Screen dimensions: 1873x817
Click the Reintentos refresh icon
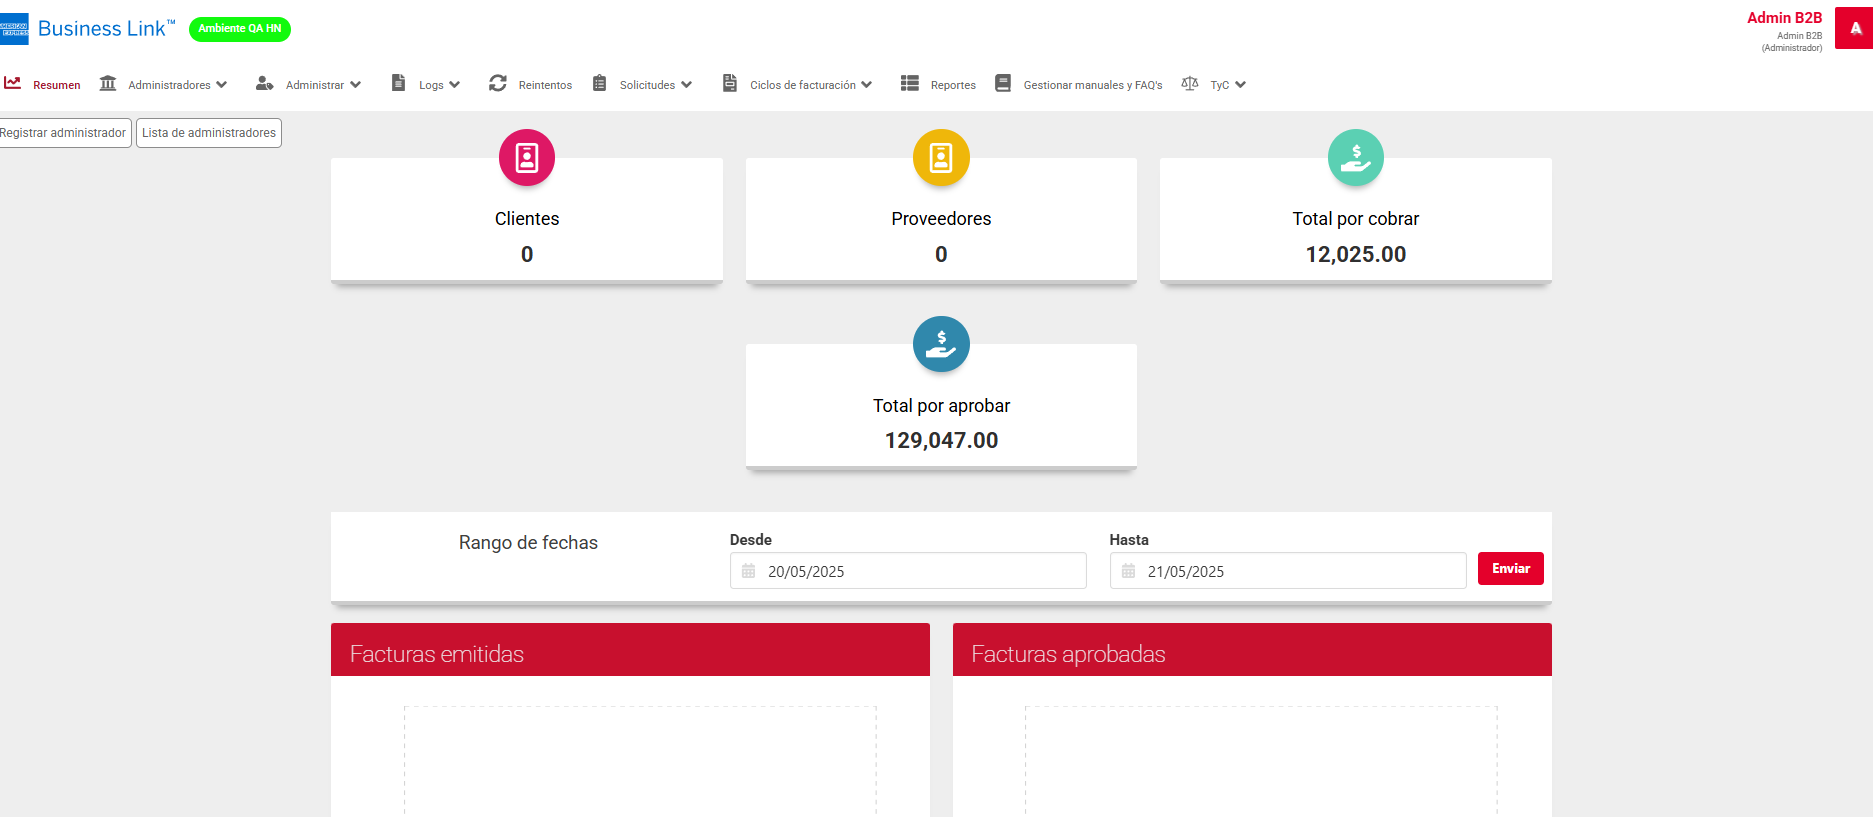tap(498, 83)
